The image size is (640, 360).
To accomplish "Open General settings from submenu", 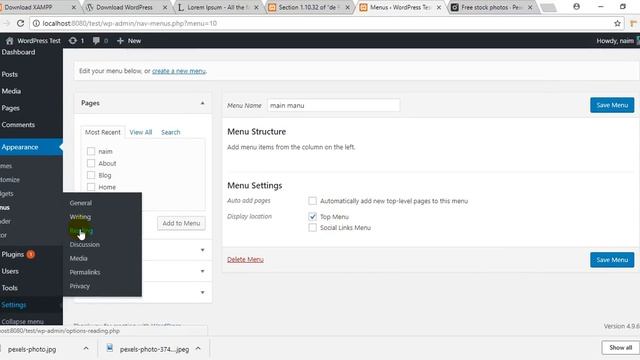I will point(81,203).
